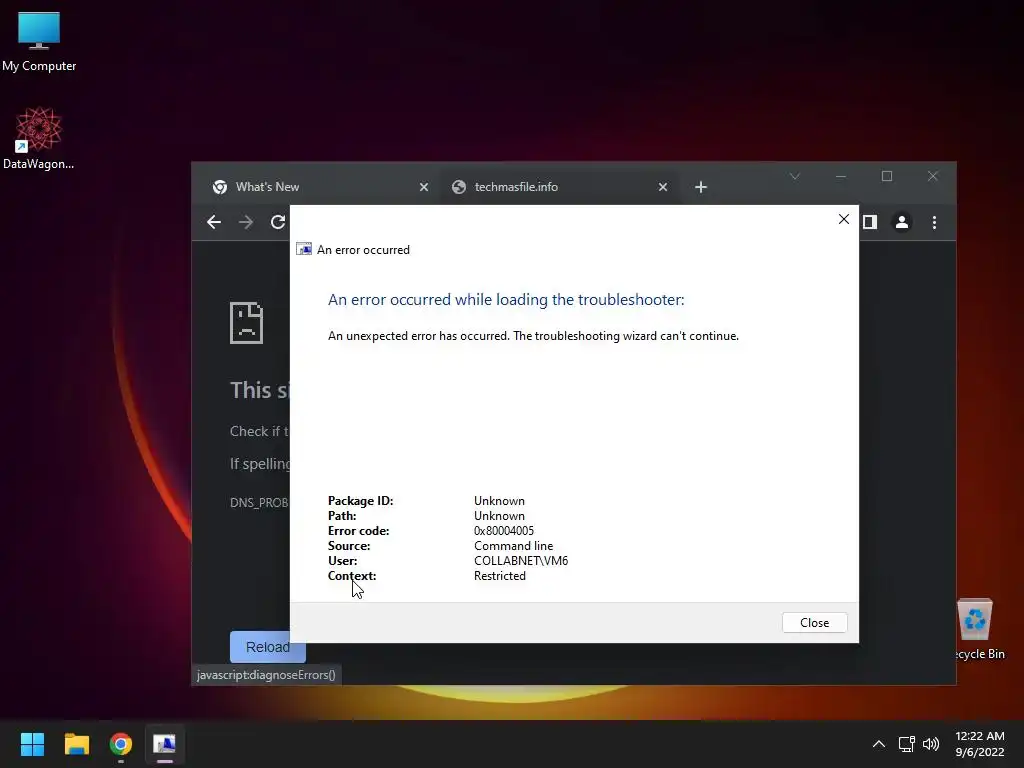Click the COLLABNET\VM6 user value
Image resolution: width=1024 pixels, height=768 pixels.
point(521,561)
